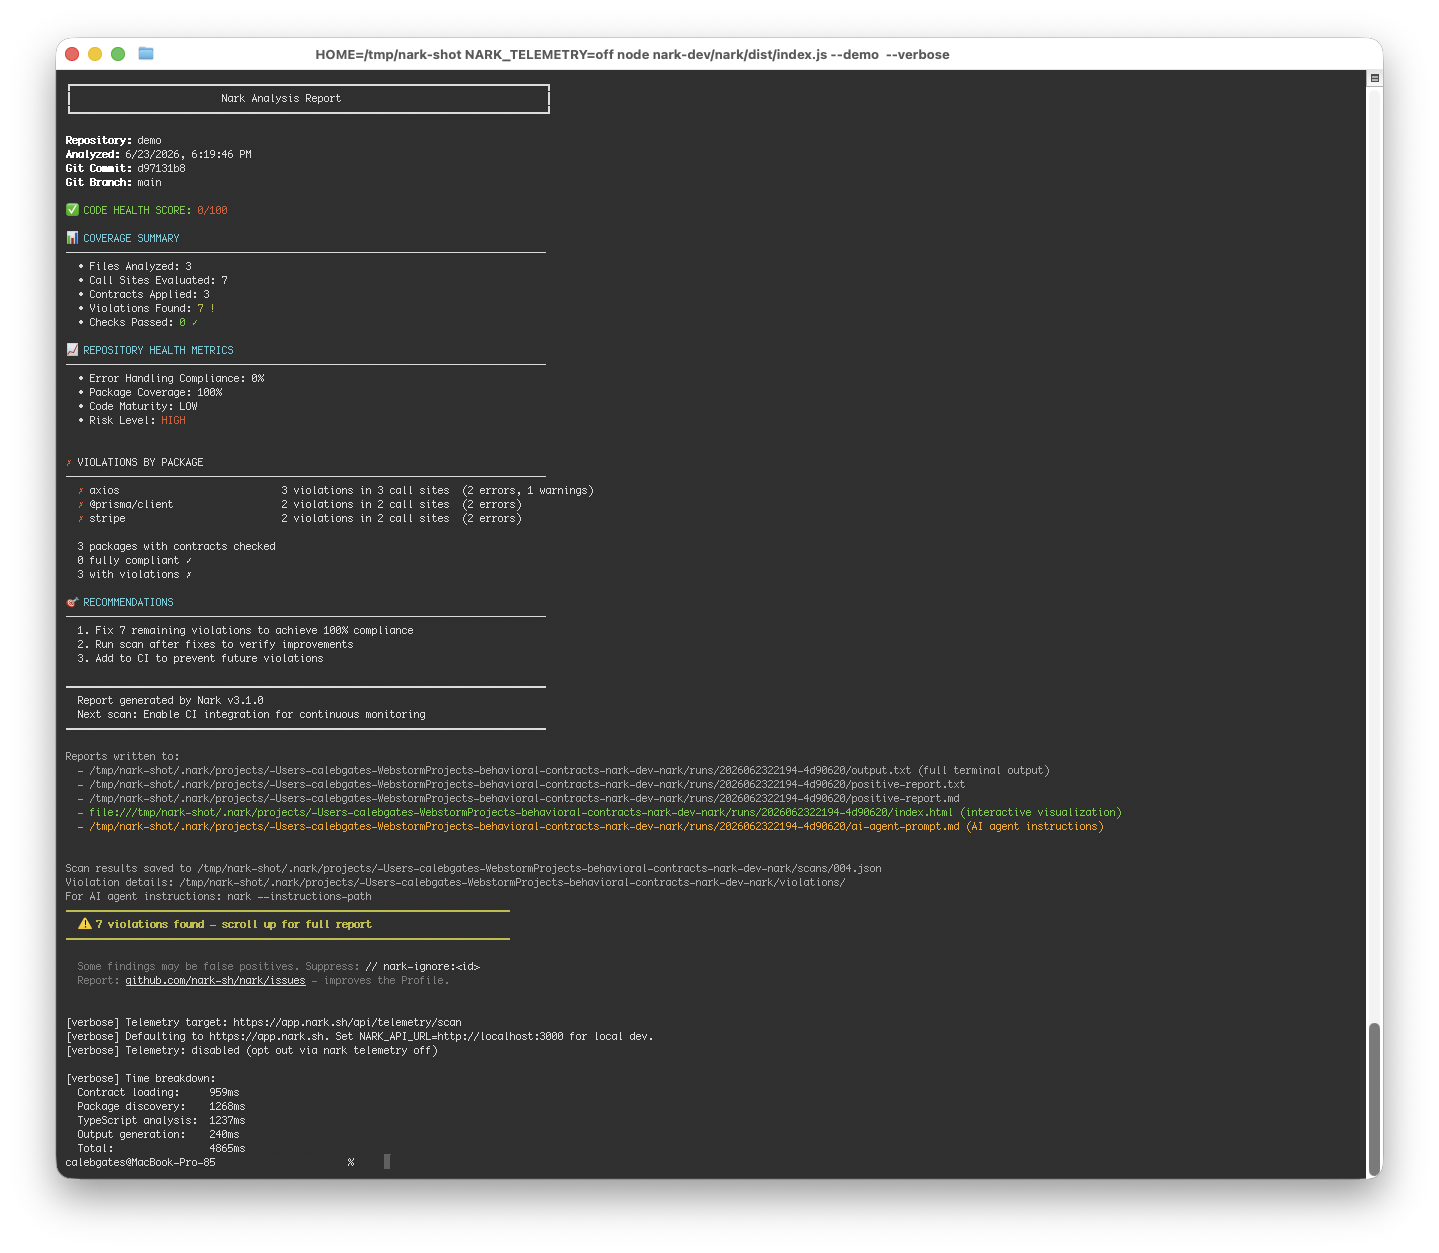The width and height of the screenshot is (1439, 1253).
Task: Click the 'Repository: demo' line
Action: (113, 141)
